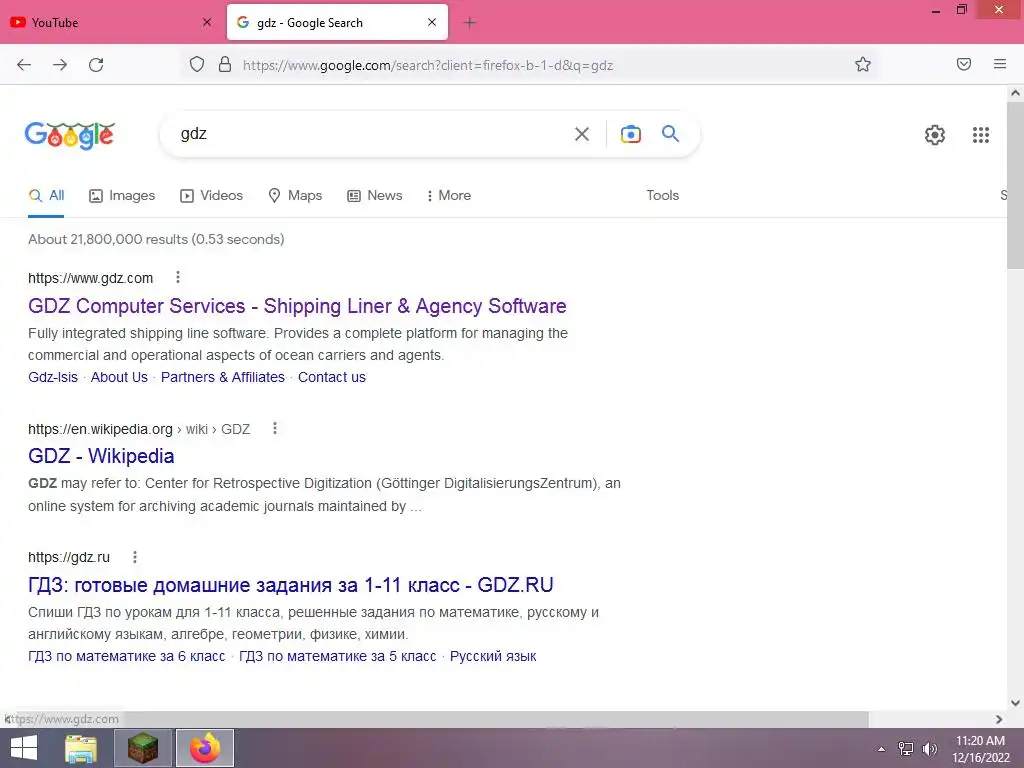Open the Русский язык sitelink
The height and width of the screenshot is (768, 1024).
(493, 656)
